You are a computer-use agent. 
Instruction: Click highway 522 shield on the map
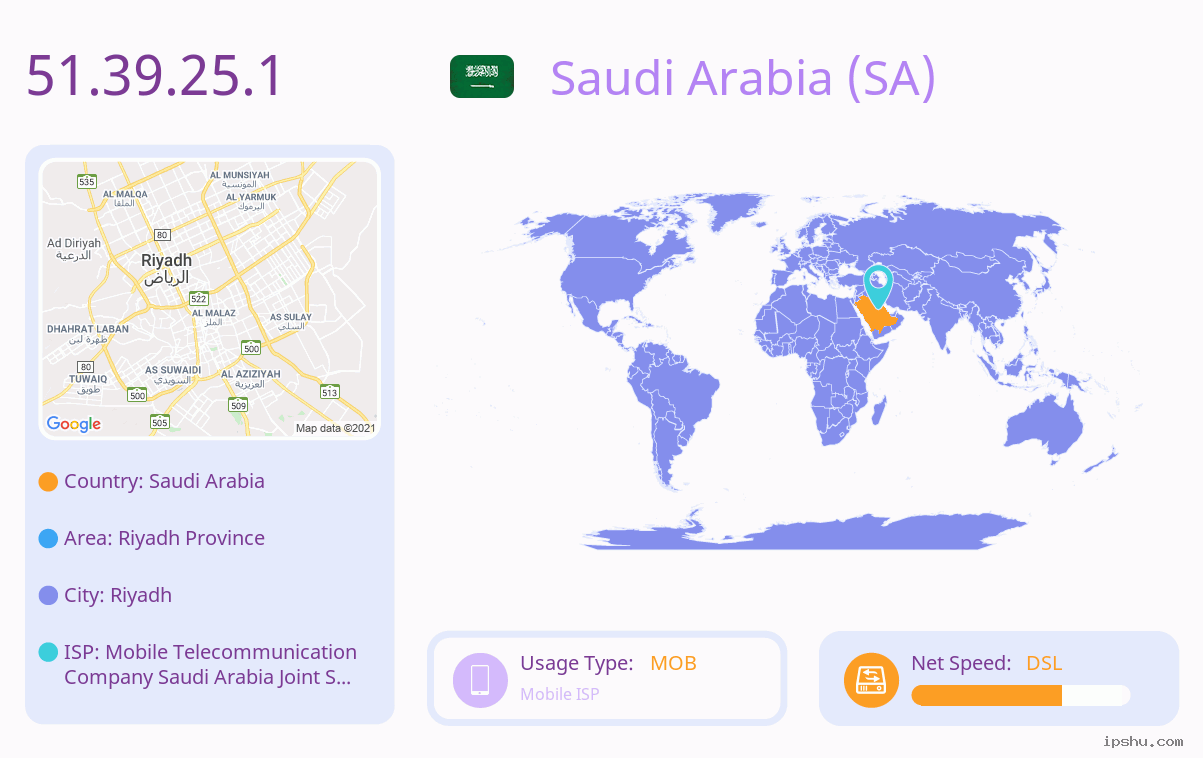pos(199,298)
